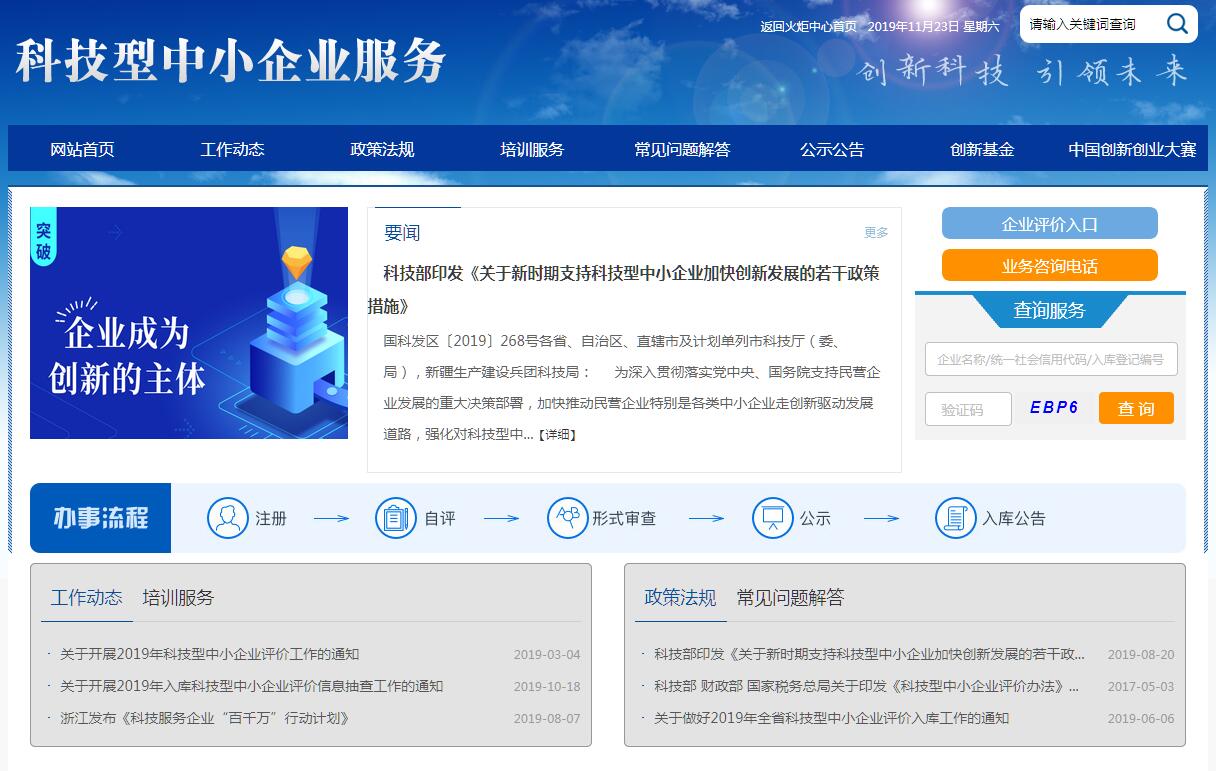Open the 公示公告 menu item
Image resolution: width=1216 pixels, height=771 pixels.
click(831, 148)
